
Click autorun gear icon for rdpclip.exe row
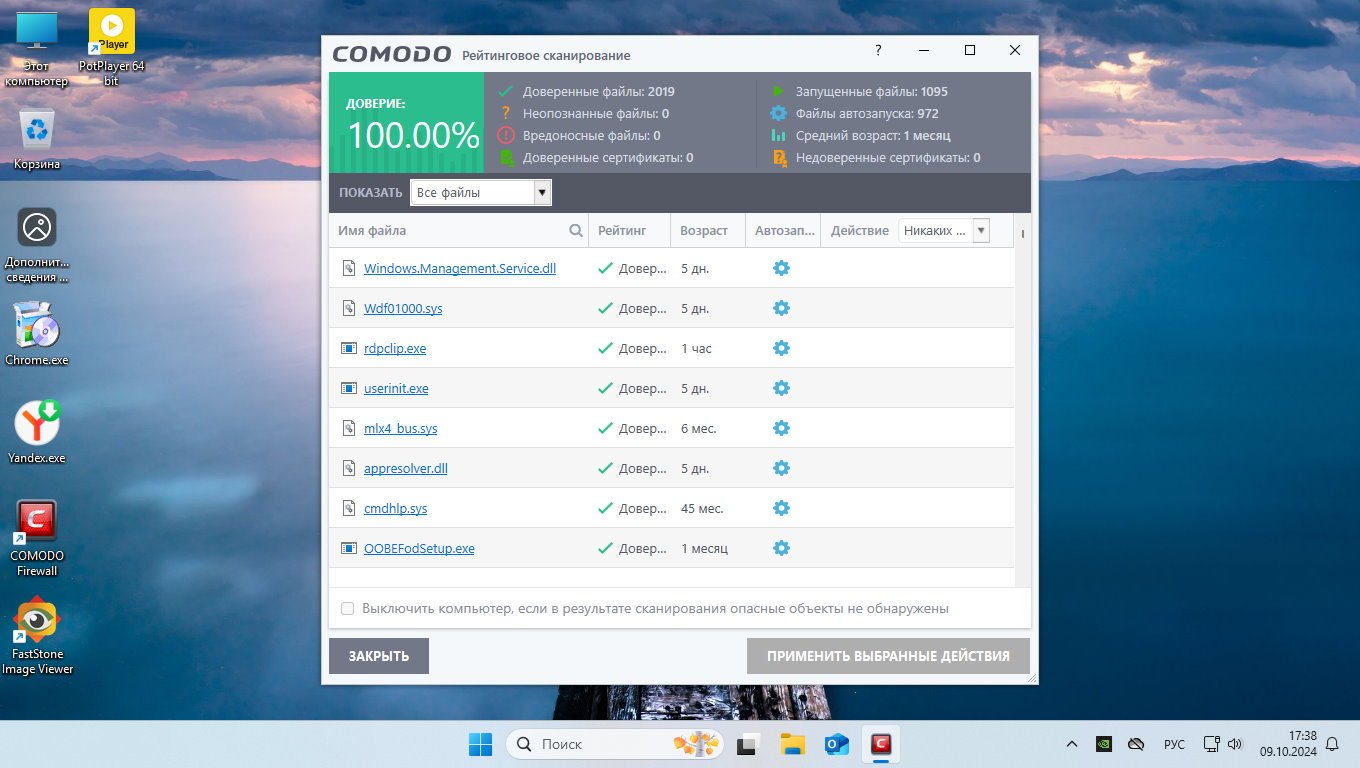781,348
